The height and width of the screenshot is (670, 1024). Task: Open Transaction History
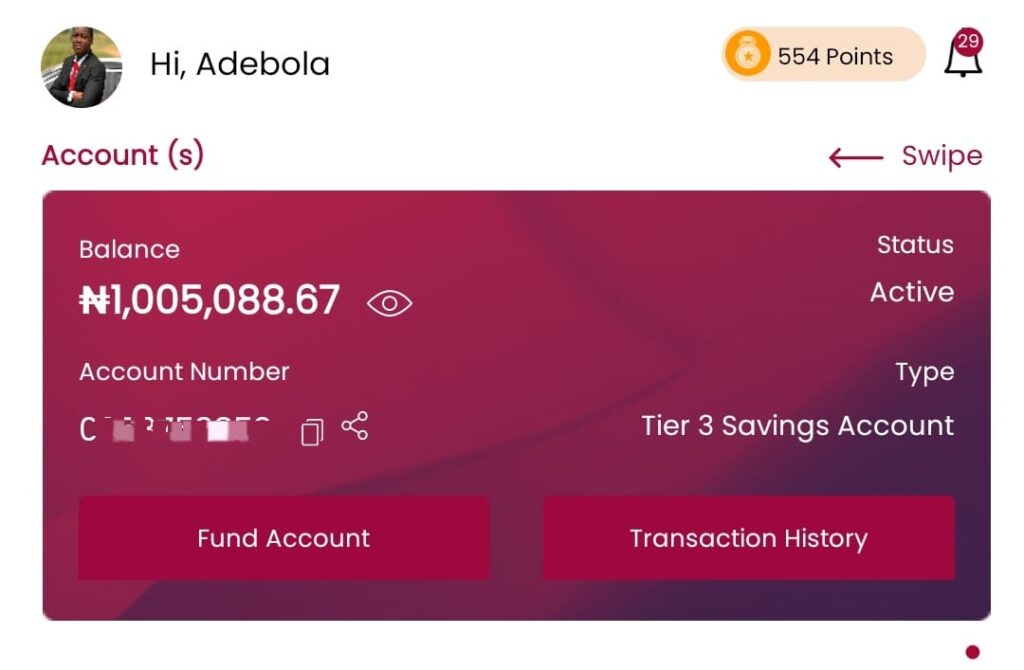click(748, 538)
